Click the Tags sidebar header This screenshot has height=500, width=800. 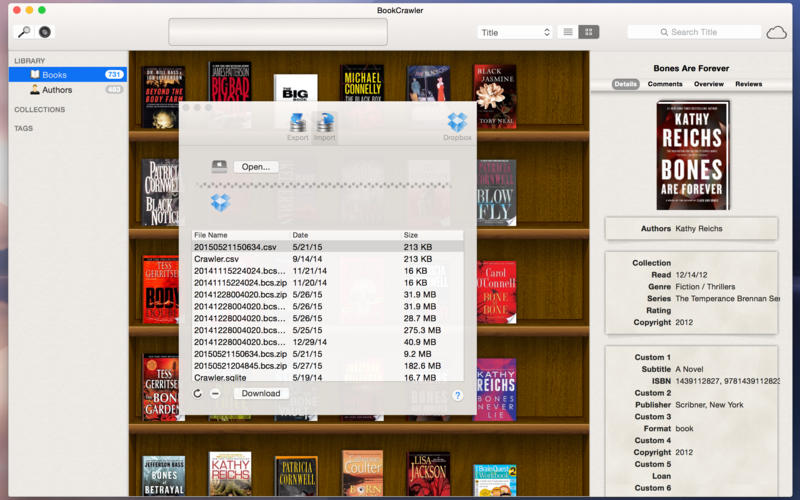click(23, 128)
